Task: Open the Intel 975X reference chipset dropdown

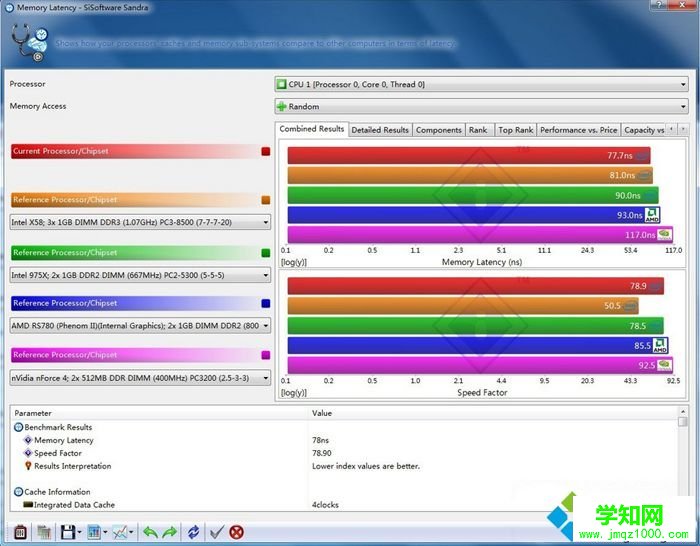Action: tap(140, 275)
